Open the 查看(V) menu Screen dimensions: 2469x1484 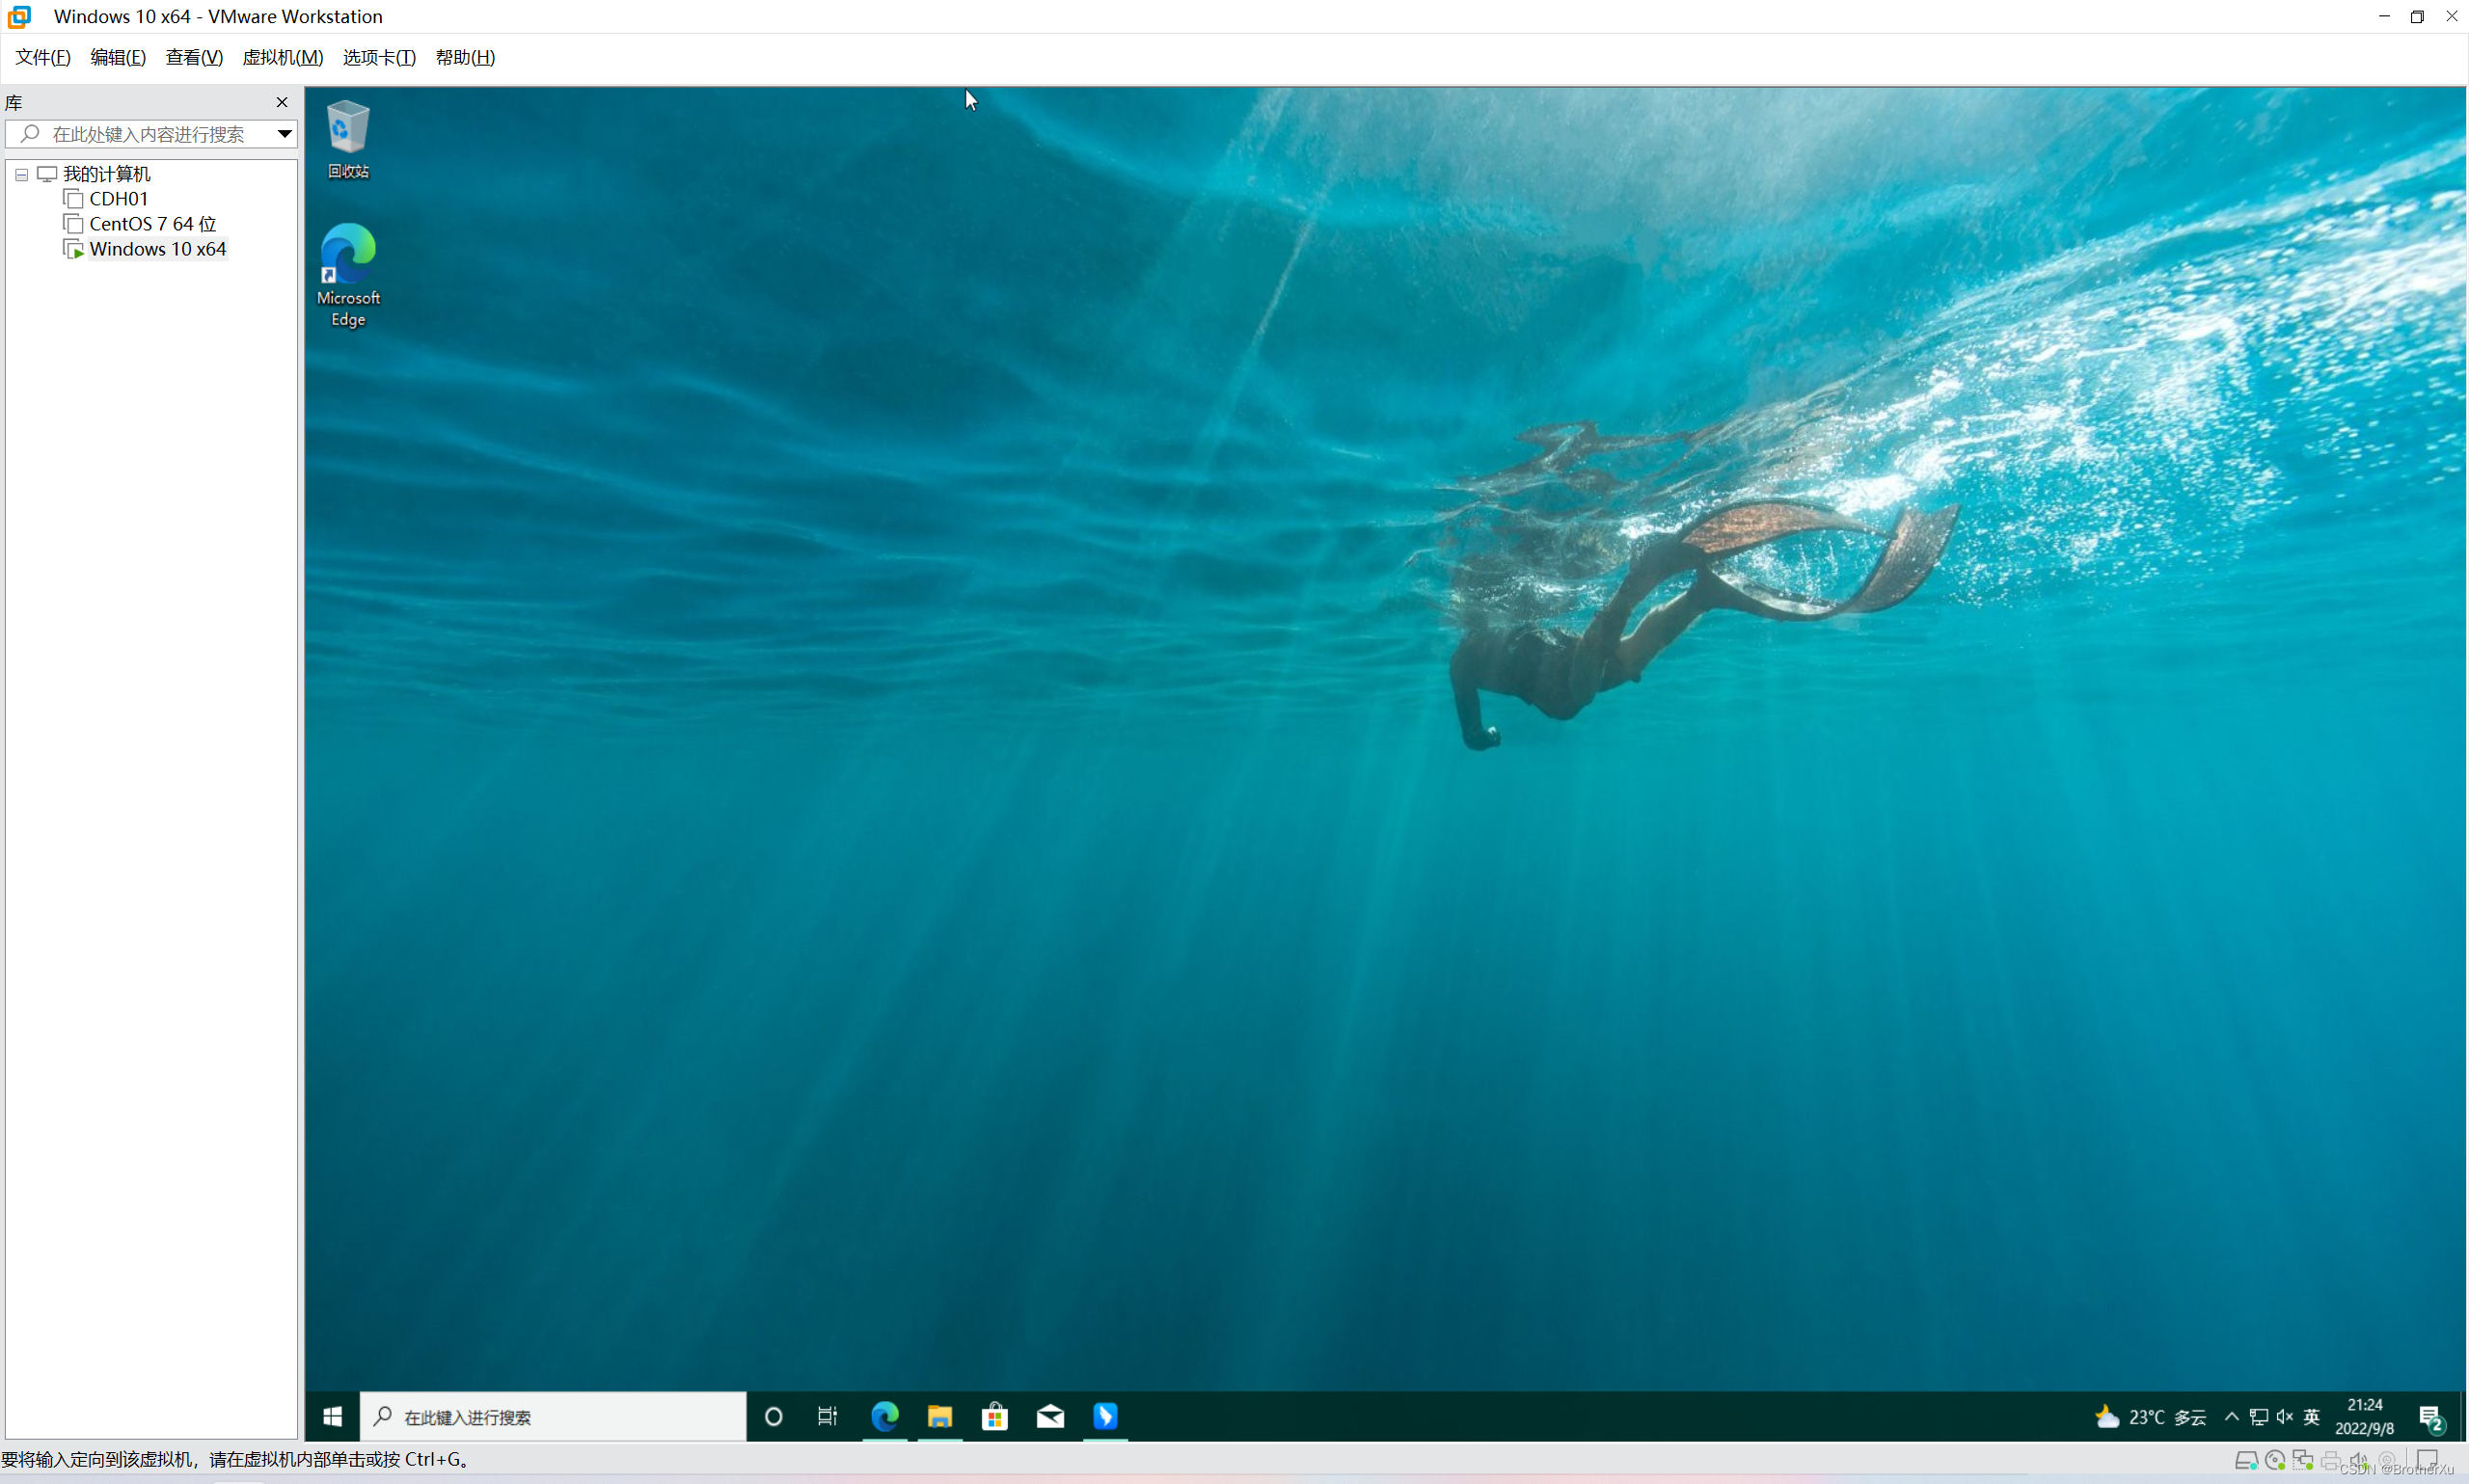click(194, 58)
